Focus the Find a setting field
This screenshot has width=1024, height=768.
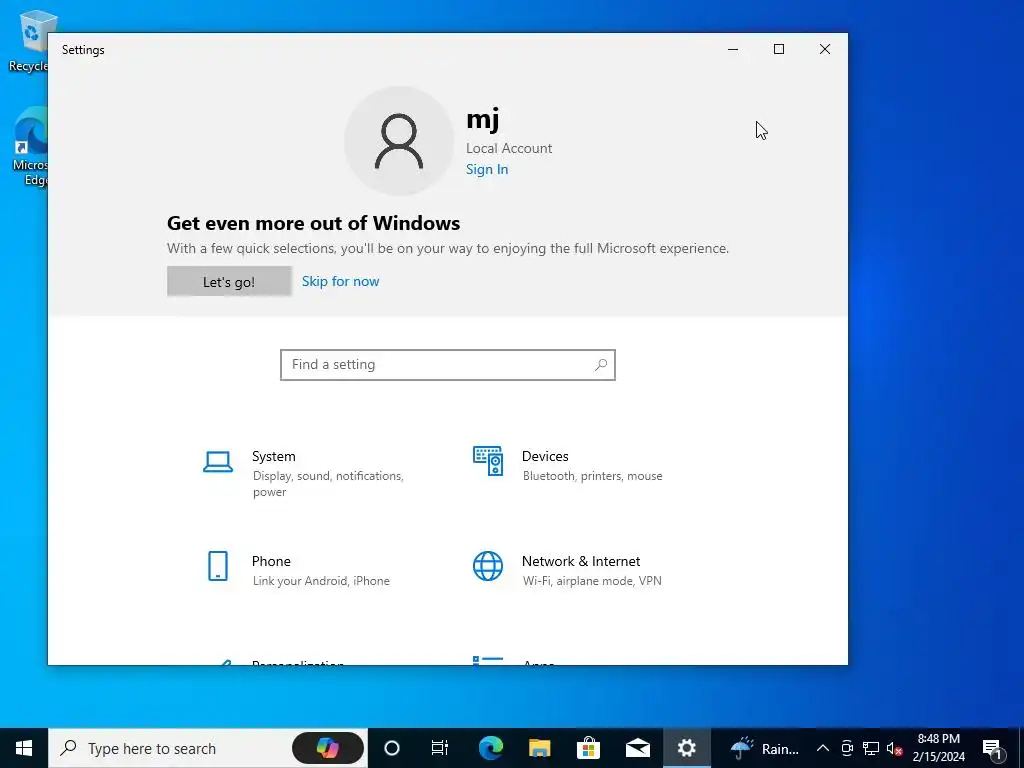point(448,364)
